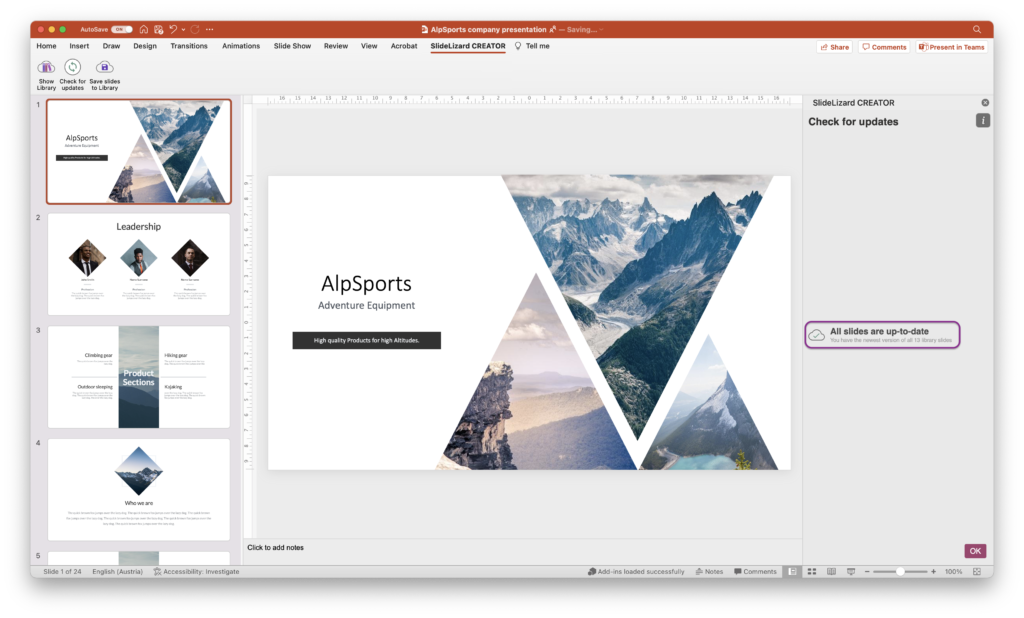Select slide 2 Leadership thumbnail
This screenshot has height=618, width=1024.
138,264
